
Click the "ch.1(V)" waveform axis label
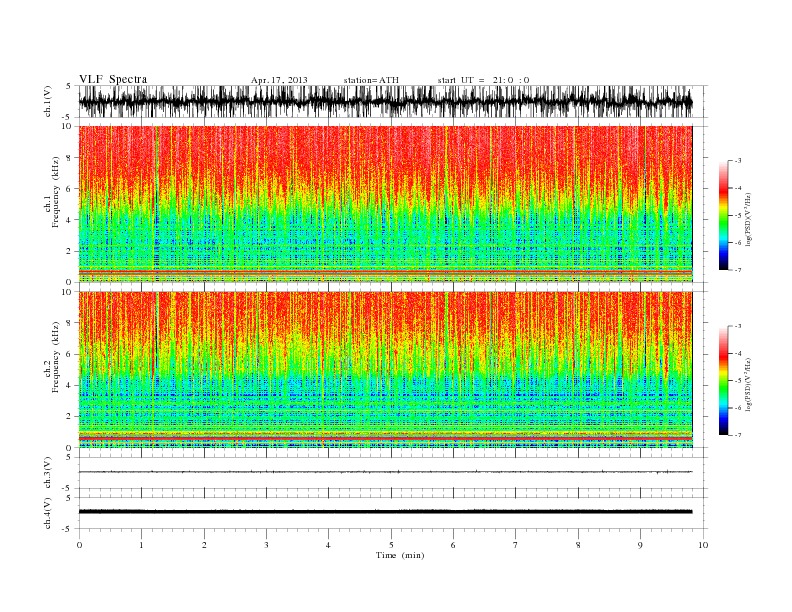point(47,102)
